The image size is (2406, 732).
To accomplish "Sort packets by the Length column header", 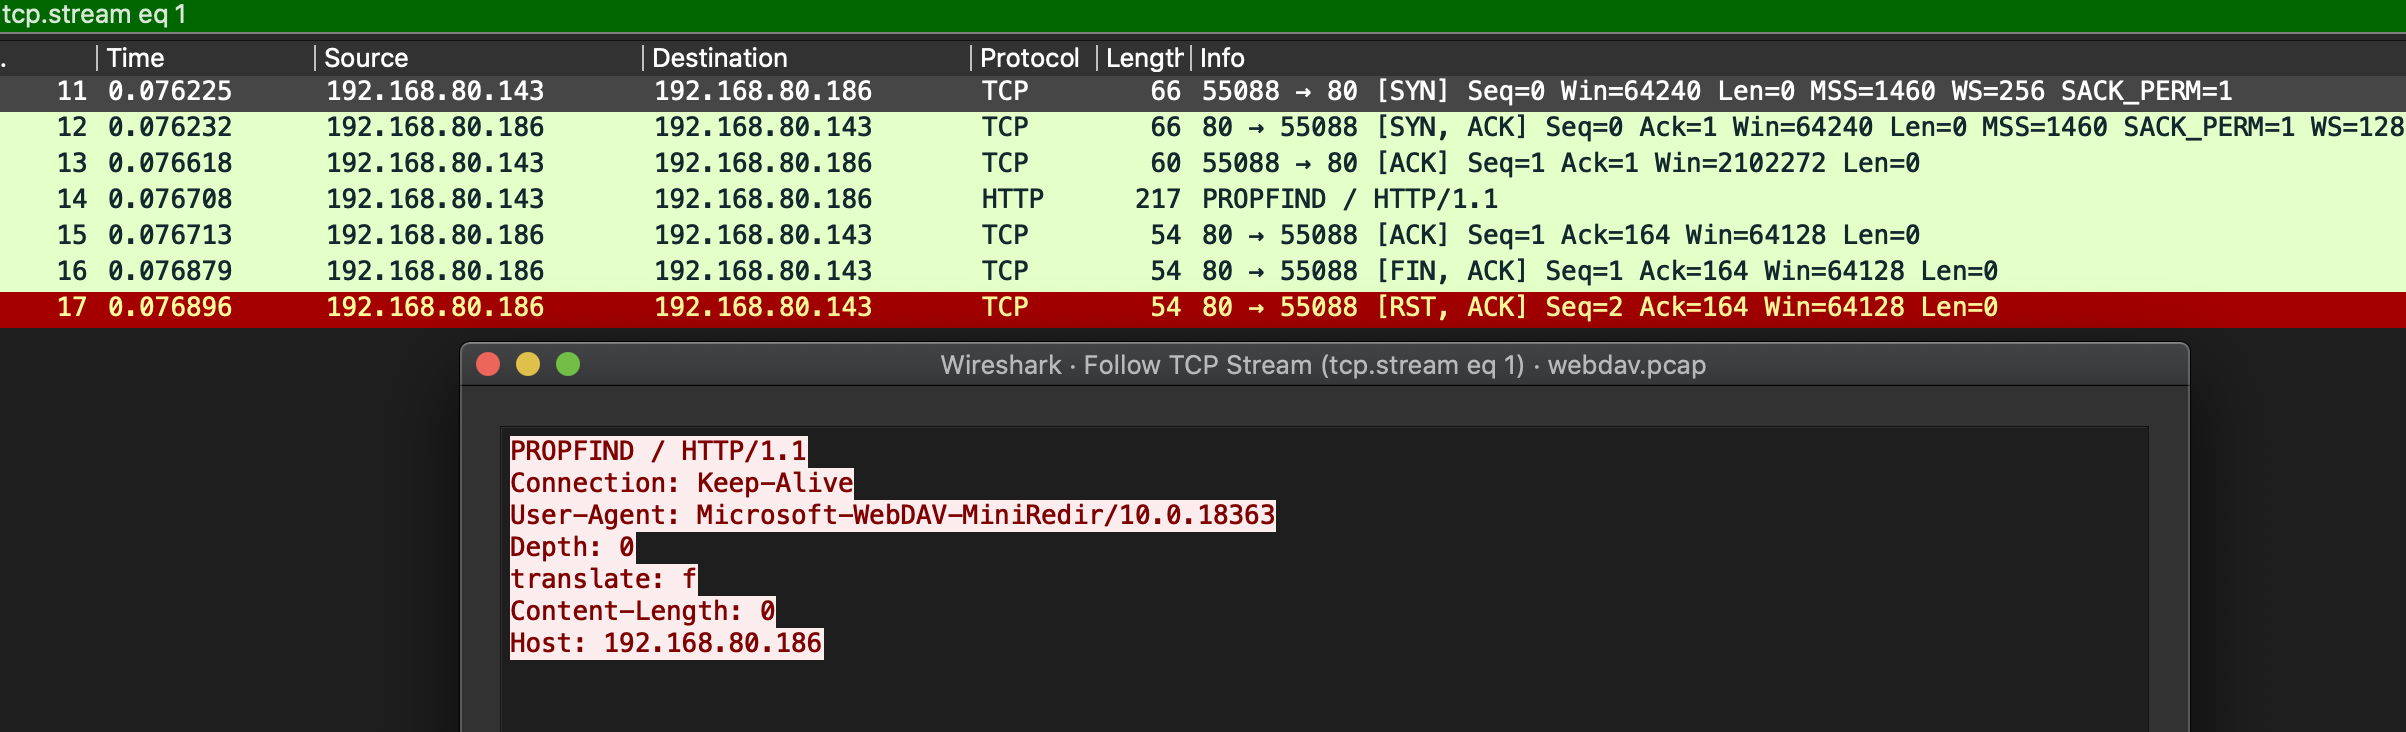I will tap(1145, 57).
